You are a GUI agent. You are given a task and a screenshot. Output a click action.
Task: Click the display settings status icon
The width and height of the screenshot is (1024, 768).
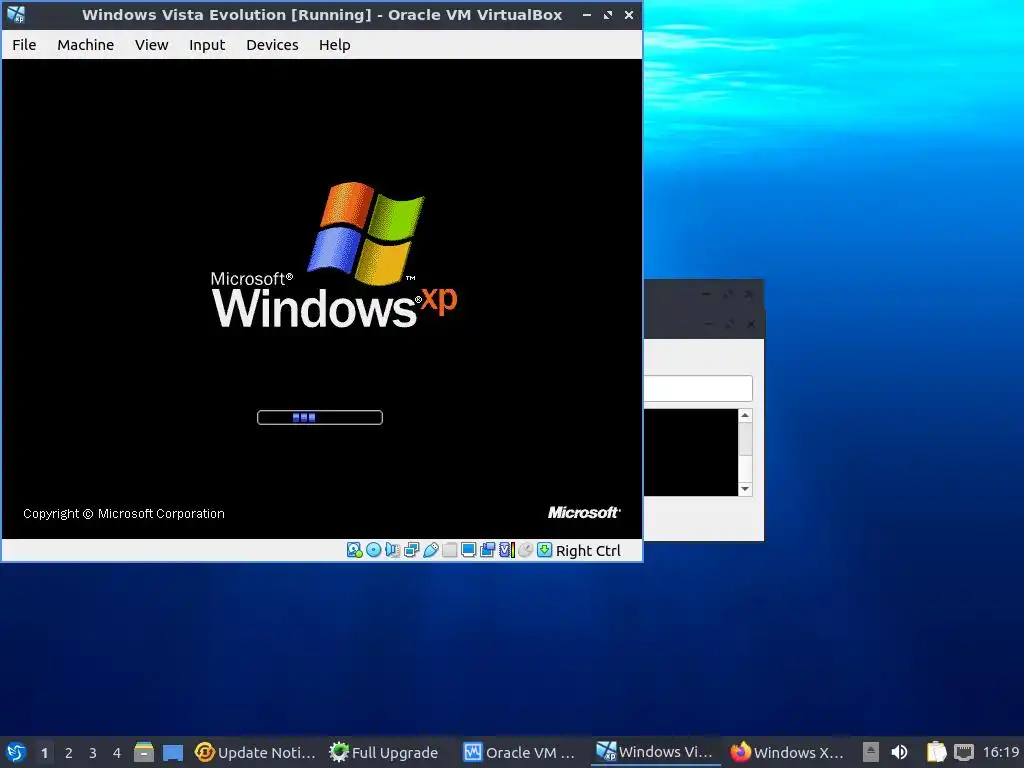[x=468, y=550]
